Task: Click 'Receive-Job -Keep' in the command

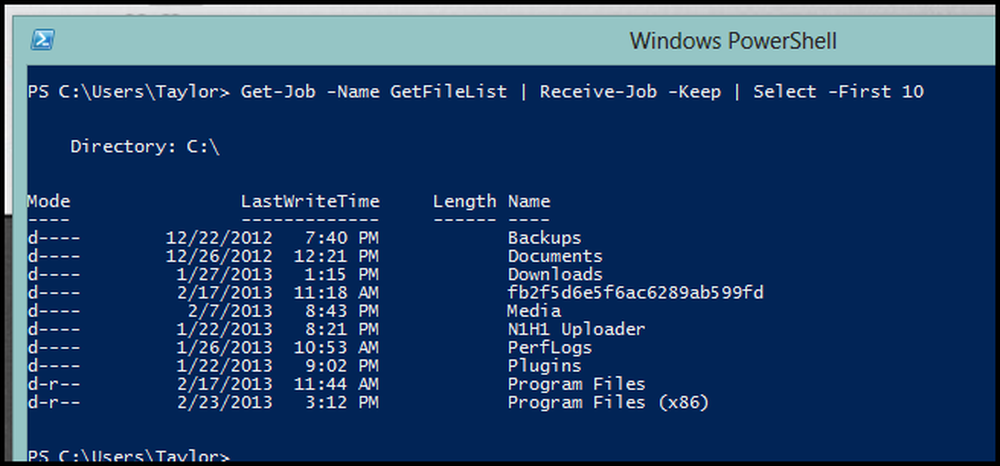Action: click(630, 92)
